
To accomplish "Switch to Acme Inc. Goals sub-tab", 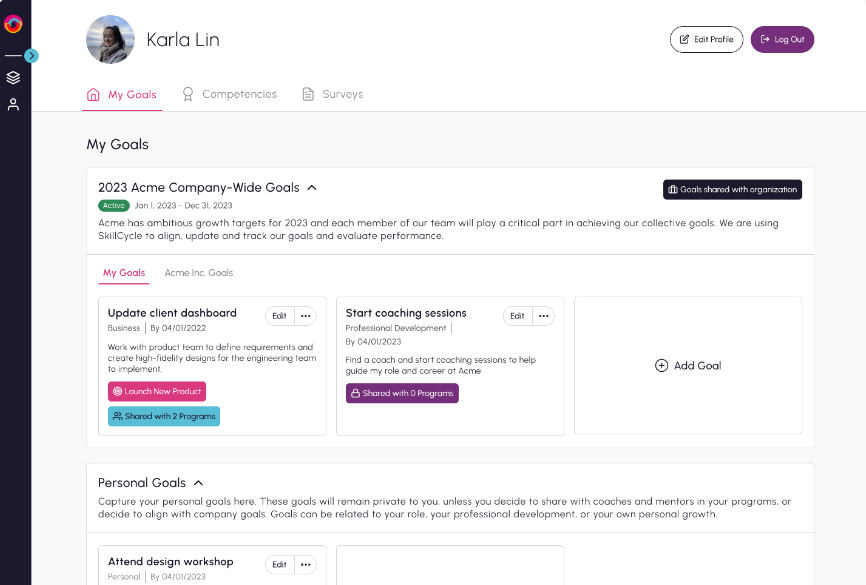I will pyautogui.click(x=199, y=272).
